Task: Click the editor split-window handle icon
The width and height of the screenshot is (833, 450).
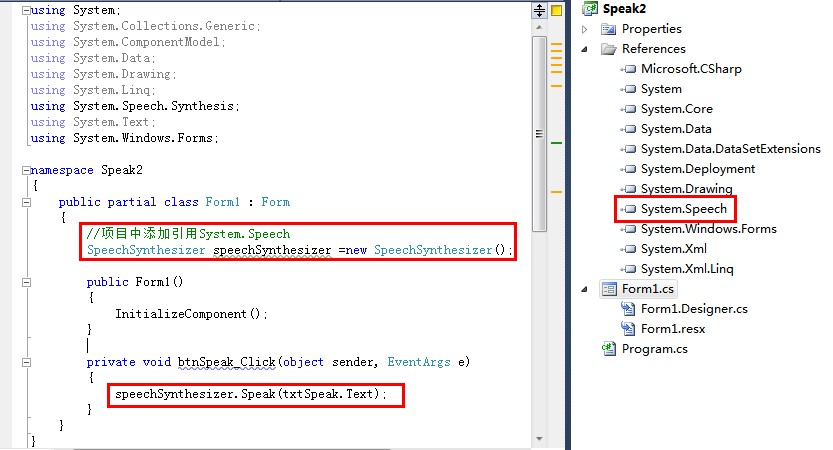Action: (x=539, y=10)
